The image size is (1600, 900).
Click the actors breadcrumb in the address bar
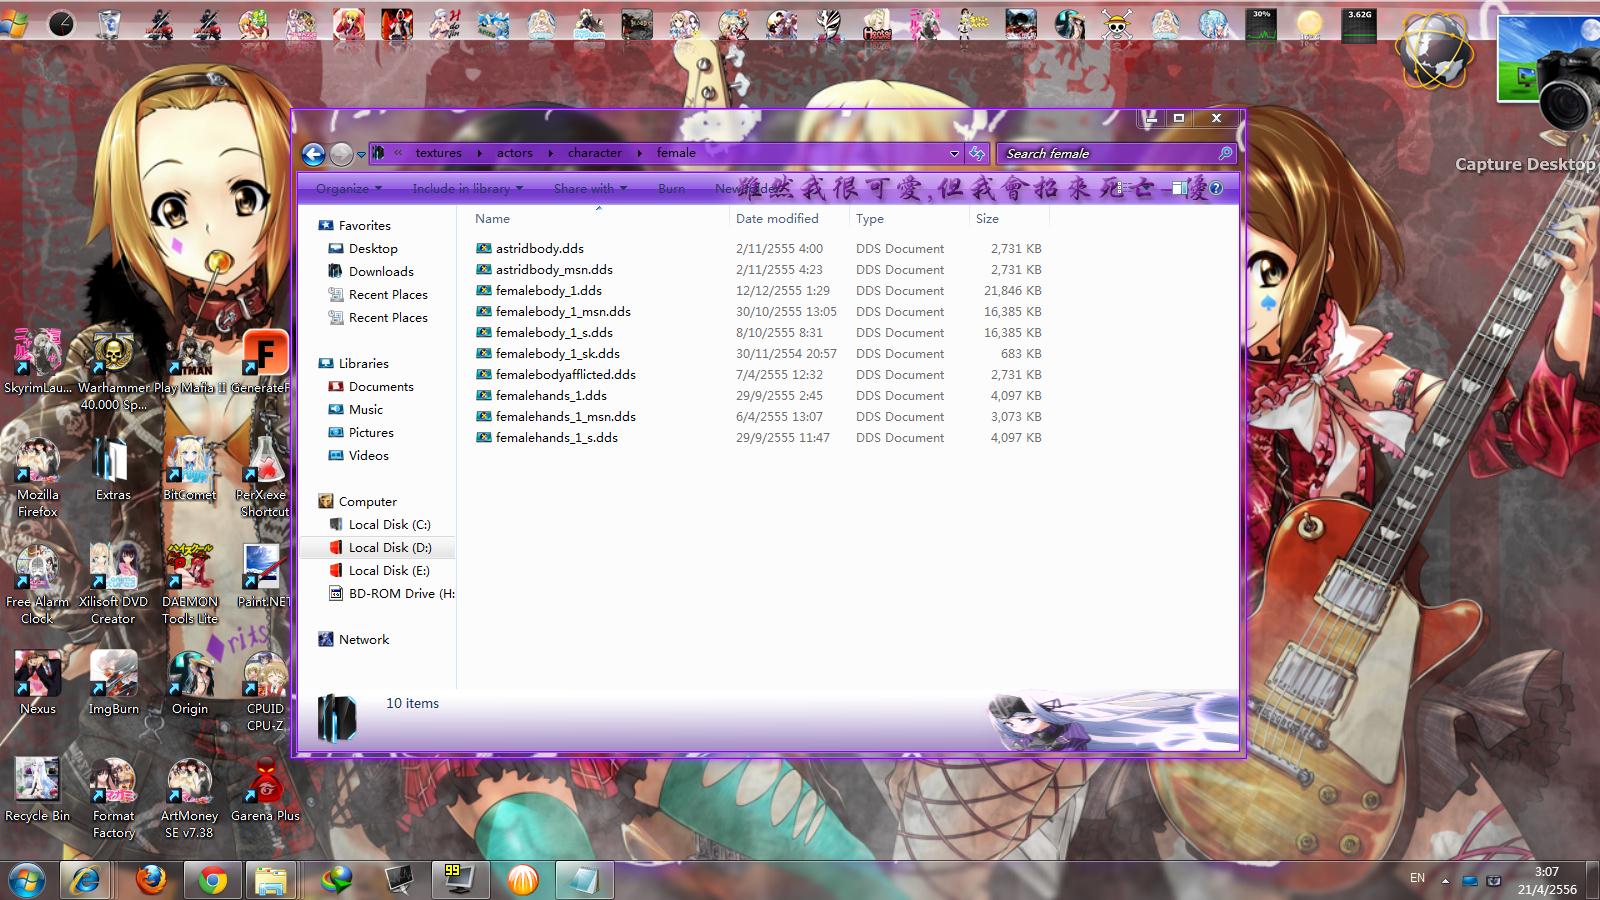tap(515, 153)
